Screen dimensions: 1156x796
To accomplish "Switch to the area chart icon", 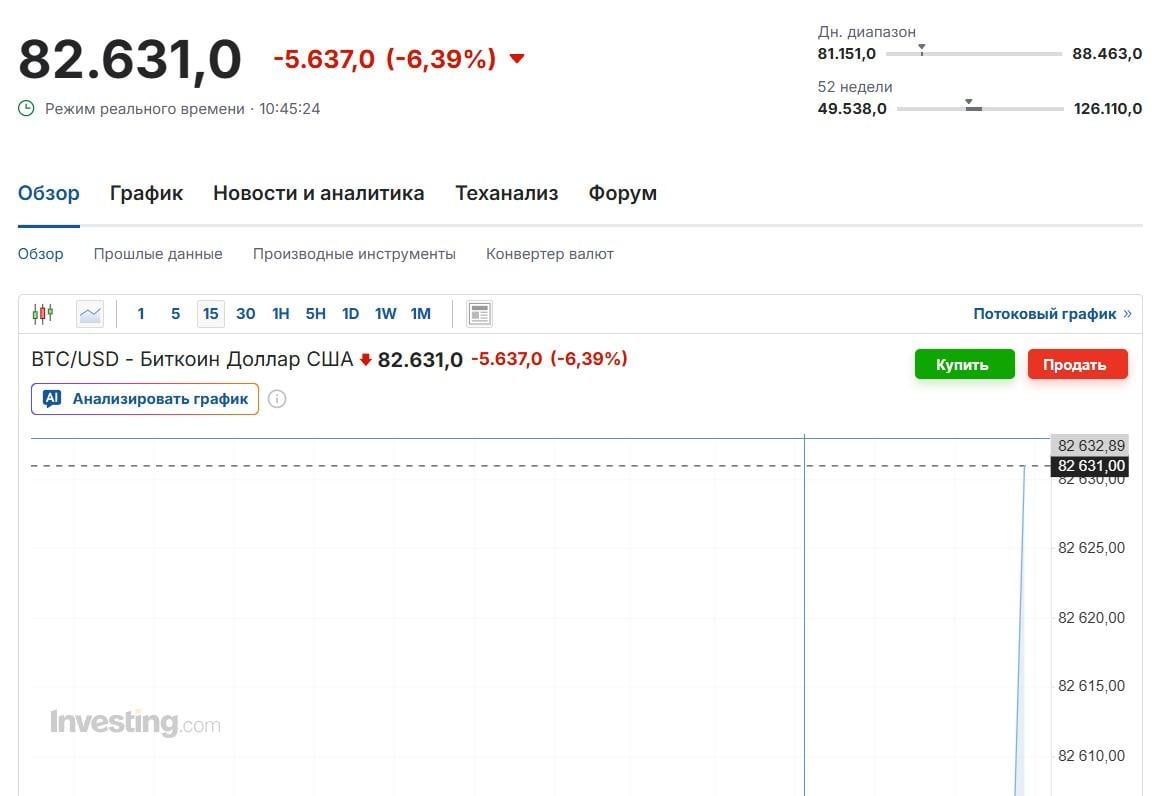I will (x=90, y=314).
